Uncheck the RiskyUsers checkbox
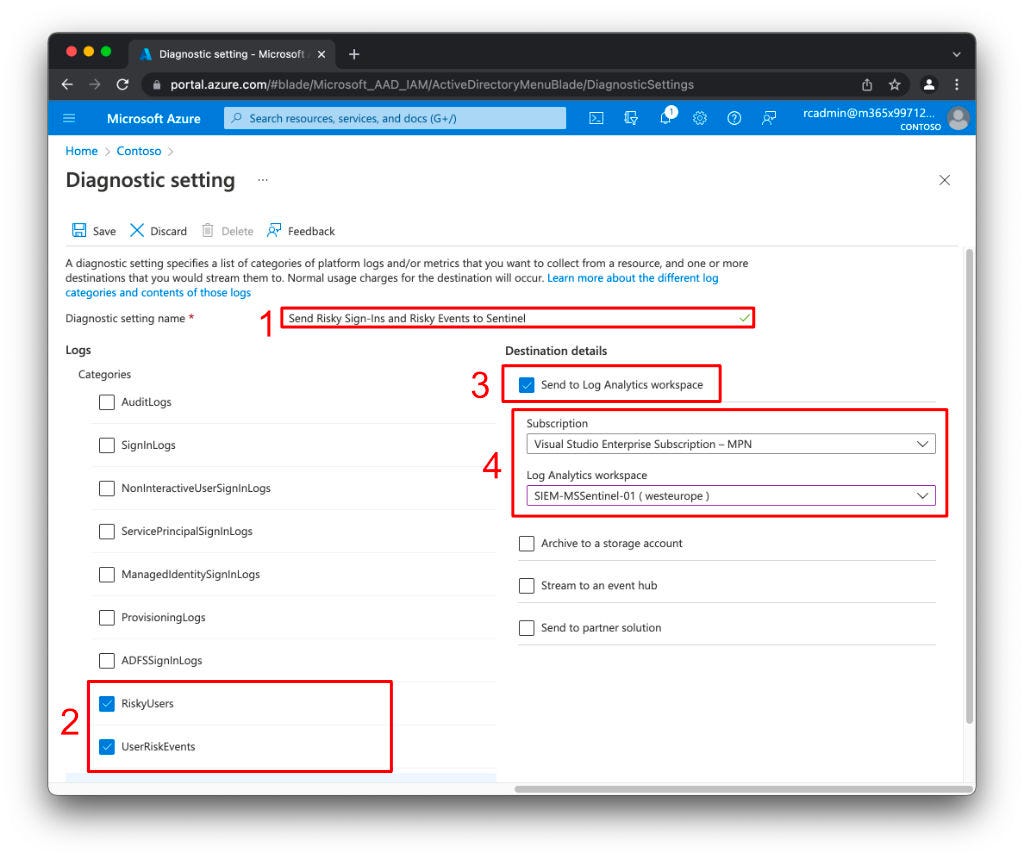1024x859 pixels. pyautogui.click(x=106, y=704)
